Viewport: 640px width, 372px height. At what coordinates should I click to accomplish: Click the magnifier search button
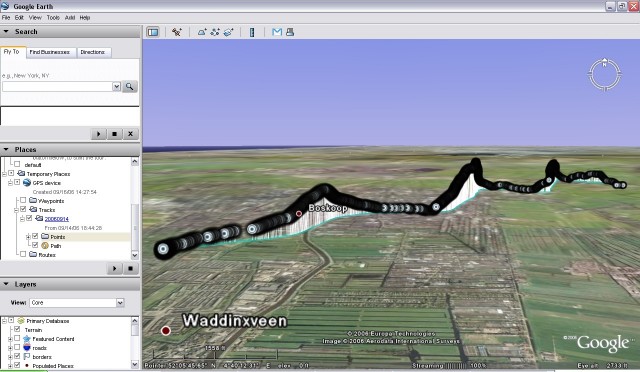129,87
